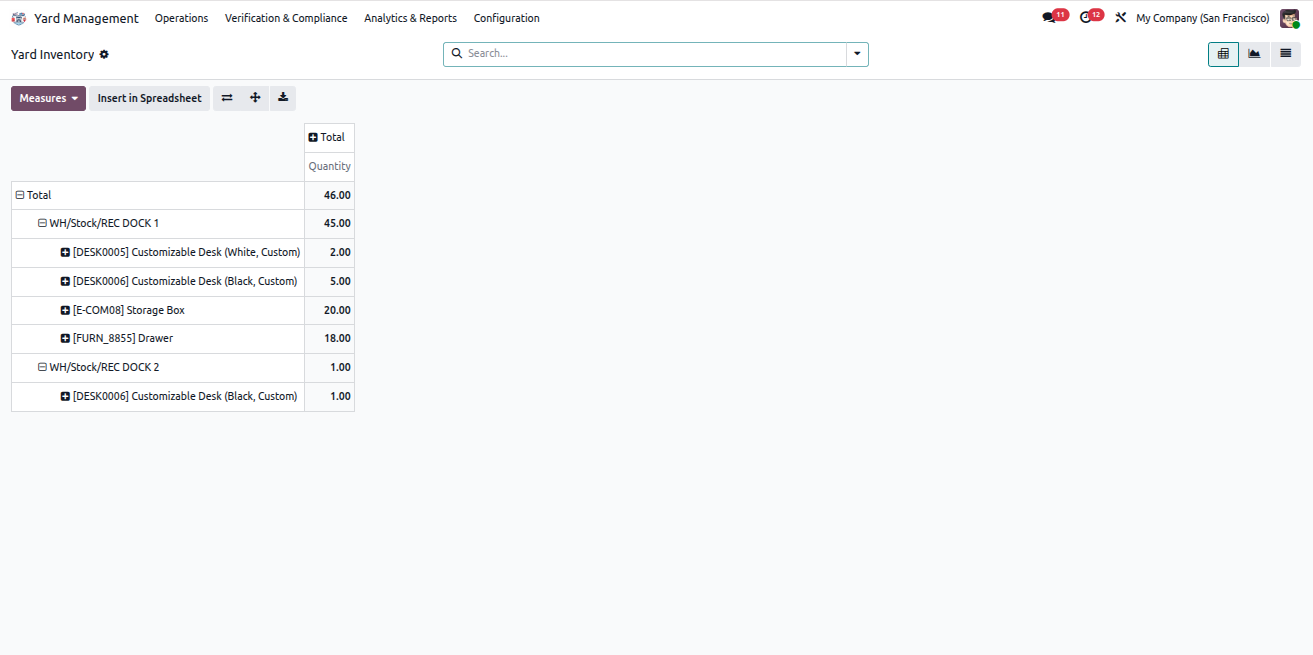
Task: Click the search magnifier icon
Action: coord(457,54)
